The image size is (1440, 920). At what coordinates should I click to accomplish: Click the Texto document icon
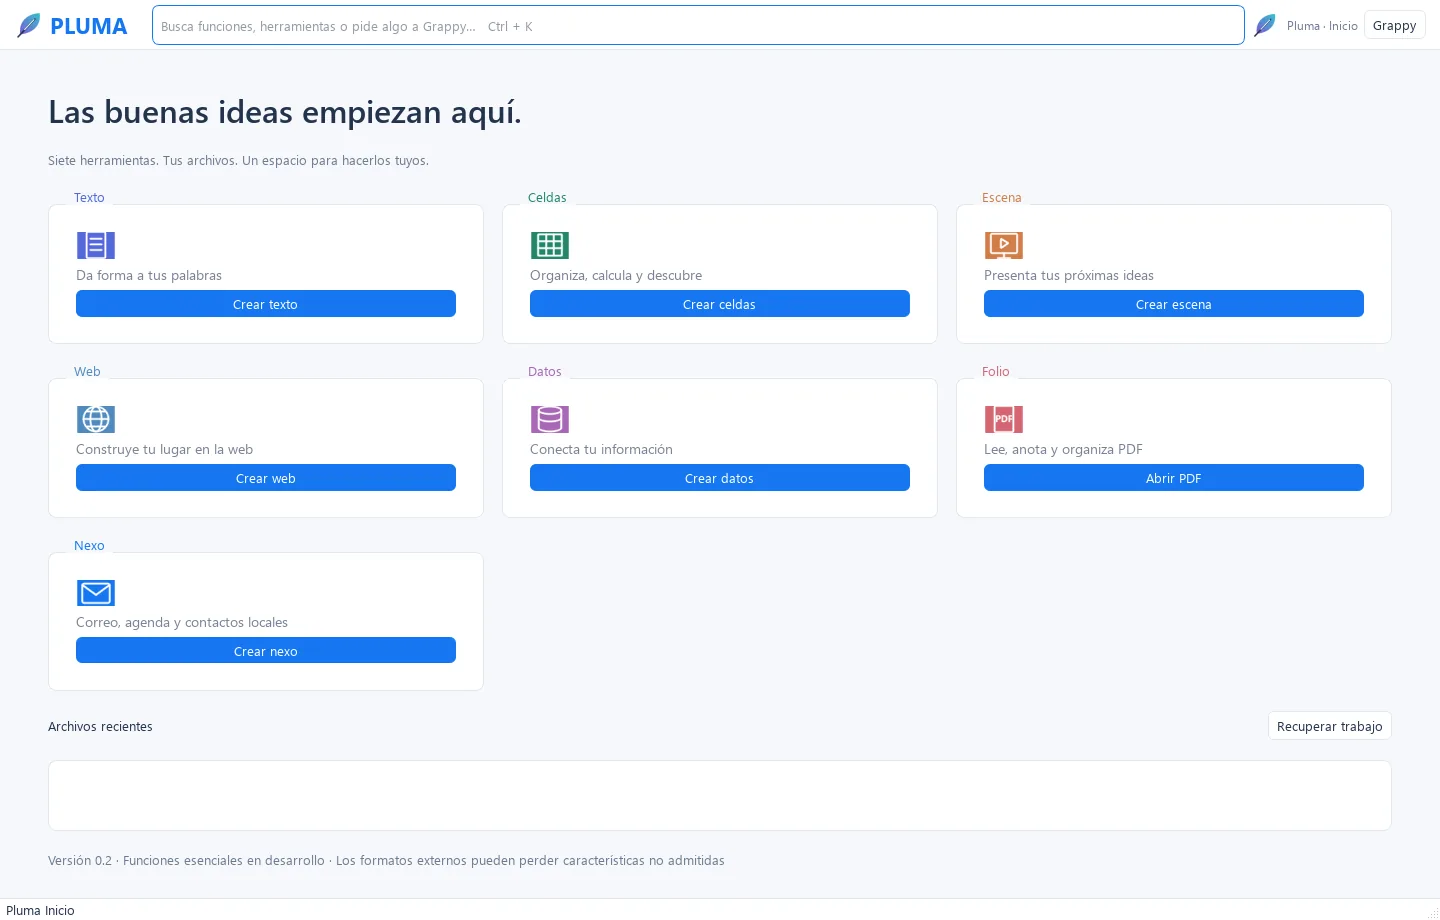click(x=96, y=245)
